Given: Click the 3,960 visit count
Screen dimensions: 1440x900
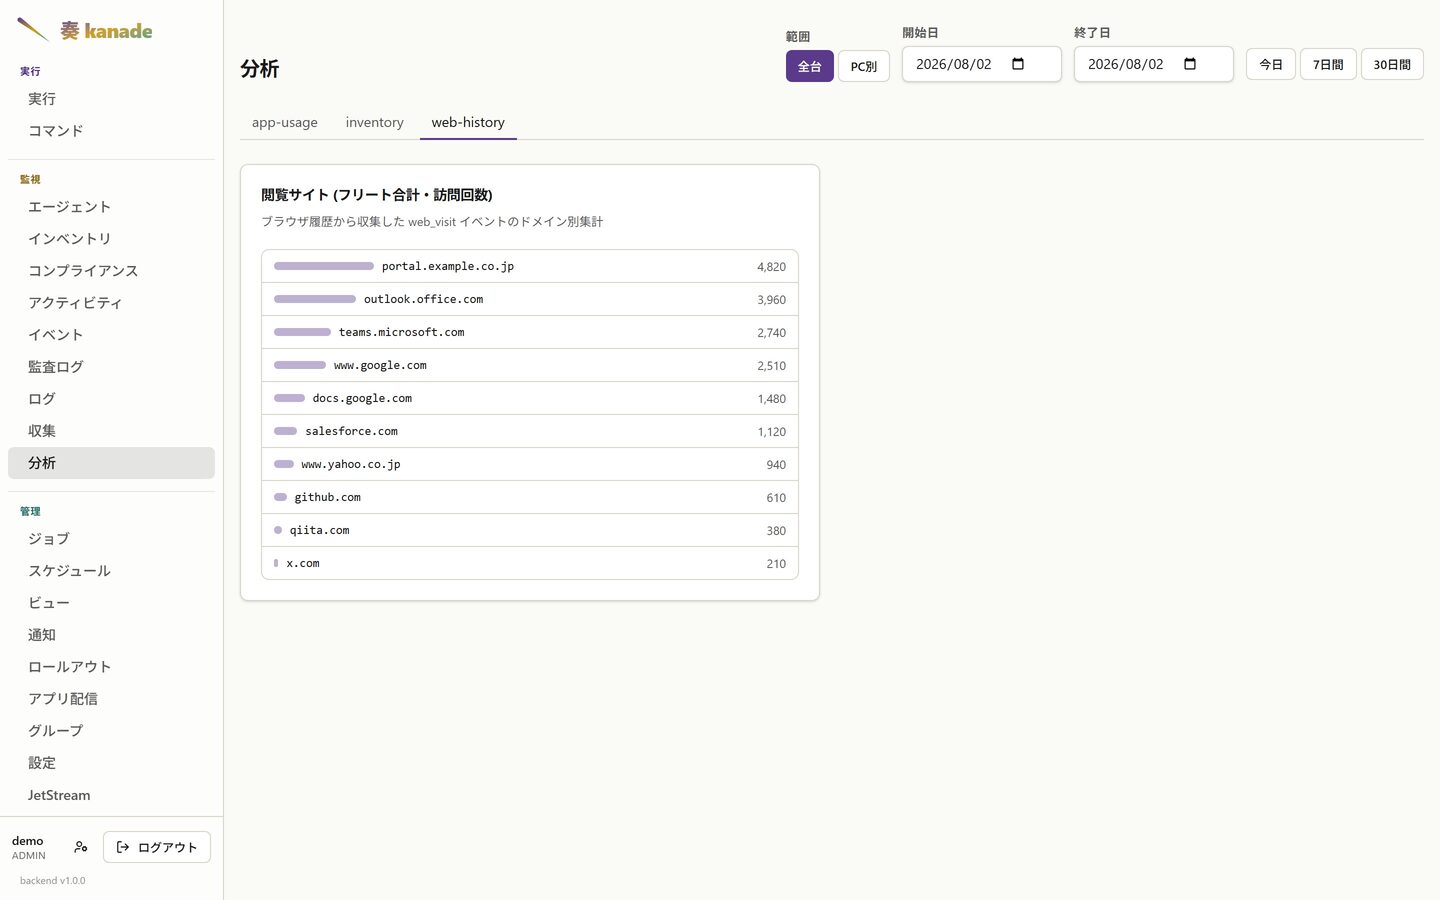Looking at the screenshot, I should (771, 300).
